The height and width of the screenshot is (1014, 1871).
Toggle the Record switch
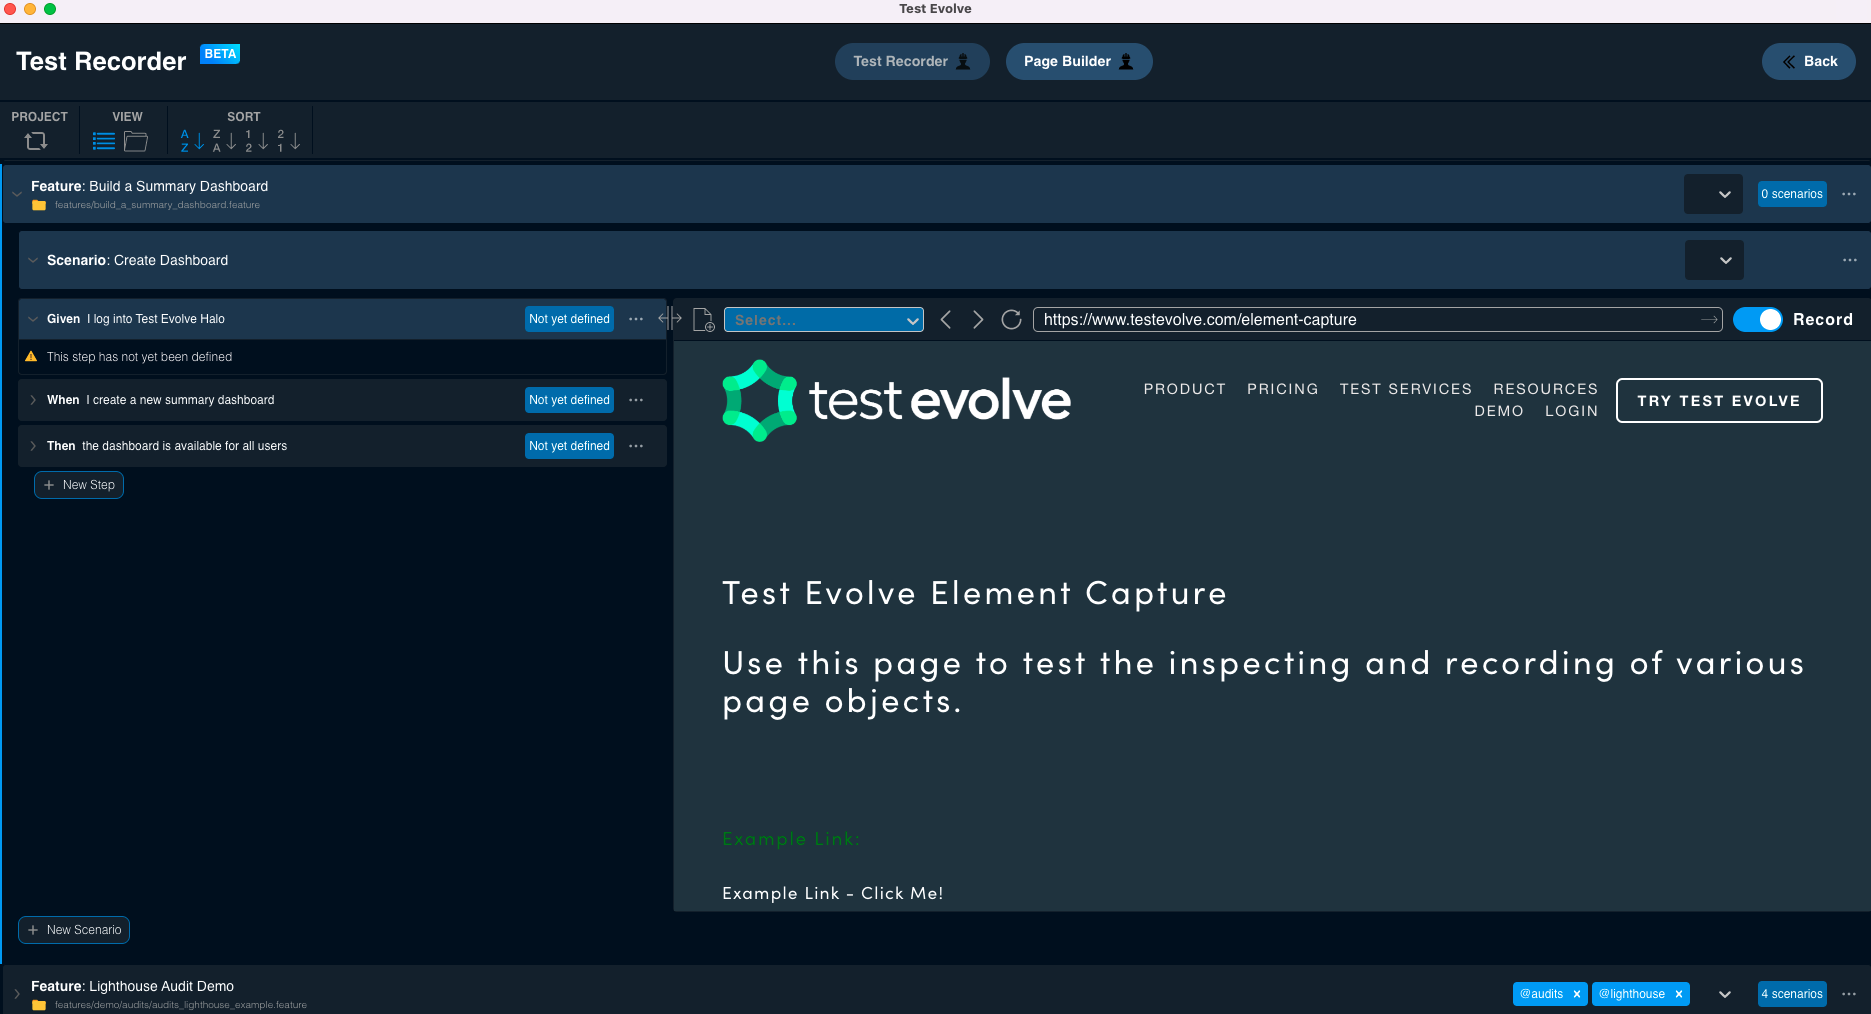1758,319
